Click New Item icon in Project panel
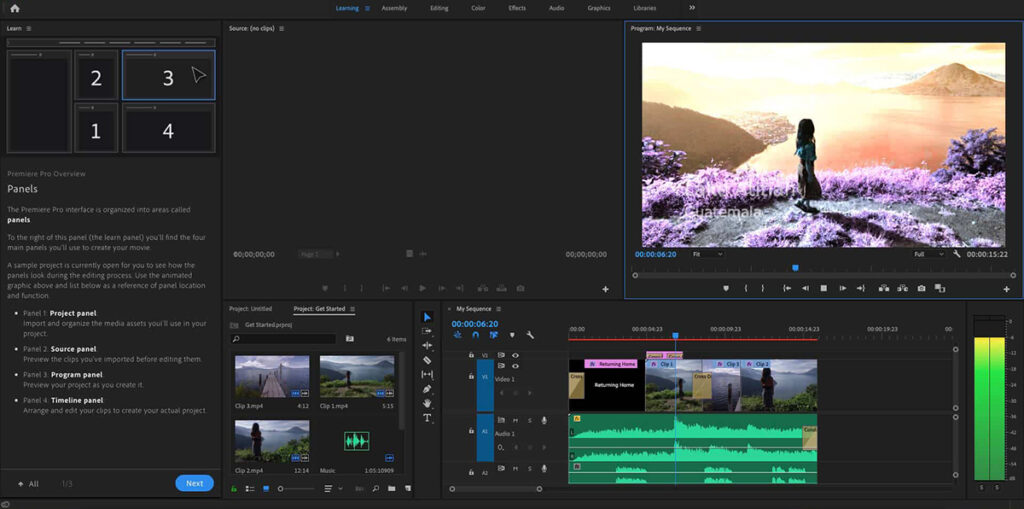 point(408,488)
